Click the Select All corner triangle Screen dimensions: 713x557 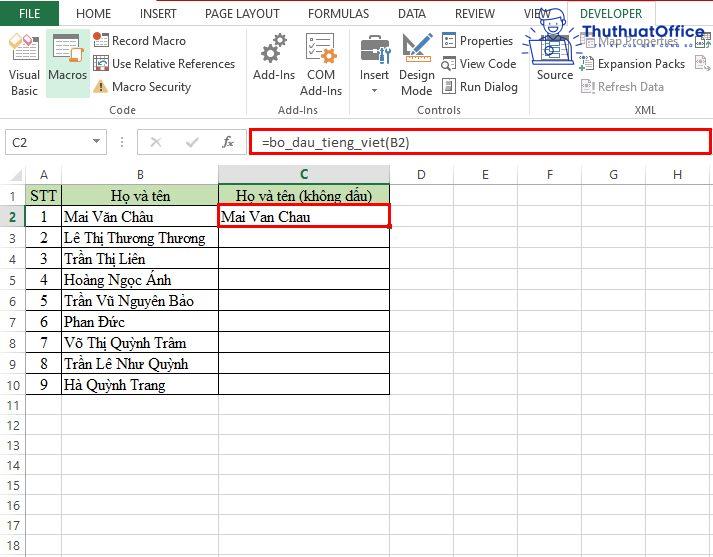click(x=16, y=175)
